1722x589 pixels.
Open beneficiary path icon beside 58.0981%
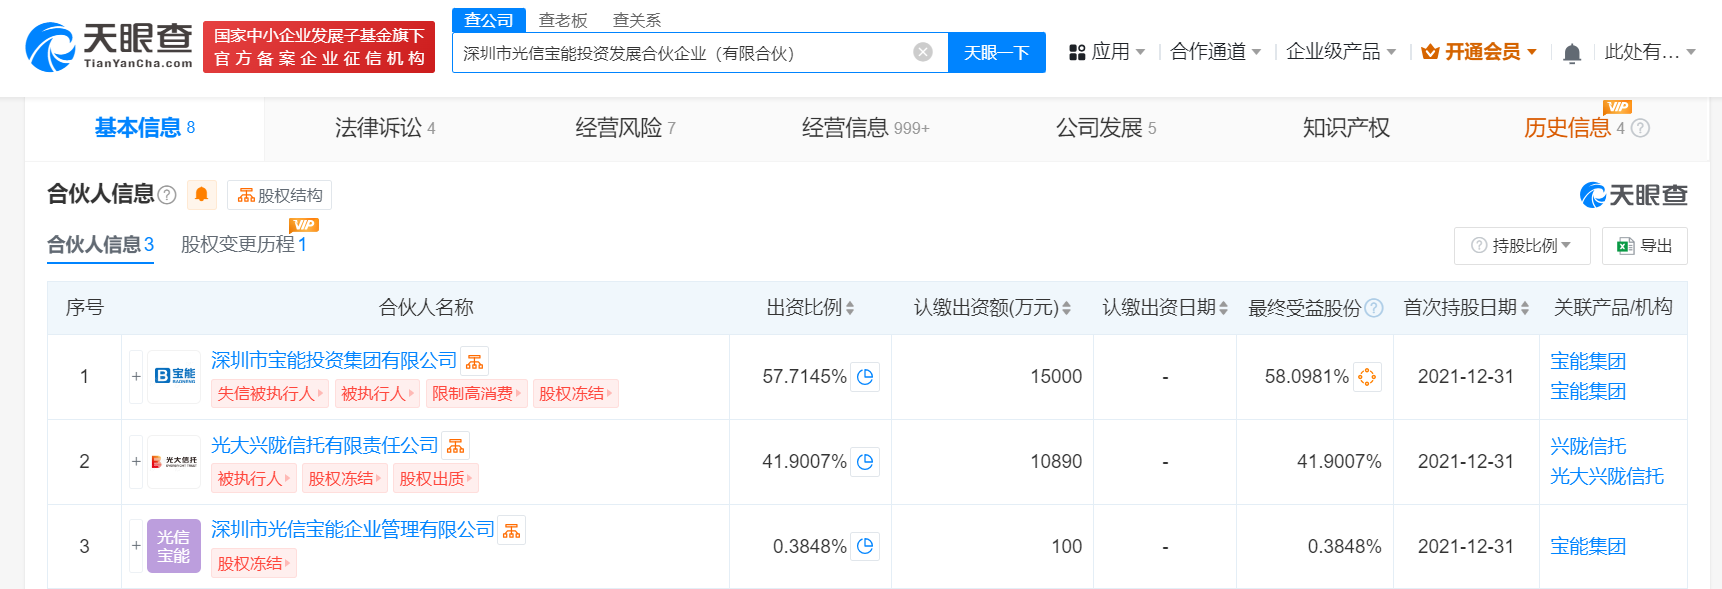1367,377
